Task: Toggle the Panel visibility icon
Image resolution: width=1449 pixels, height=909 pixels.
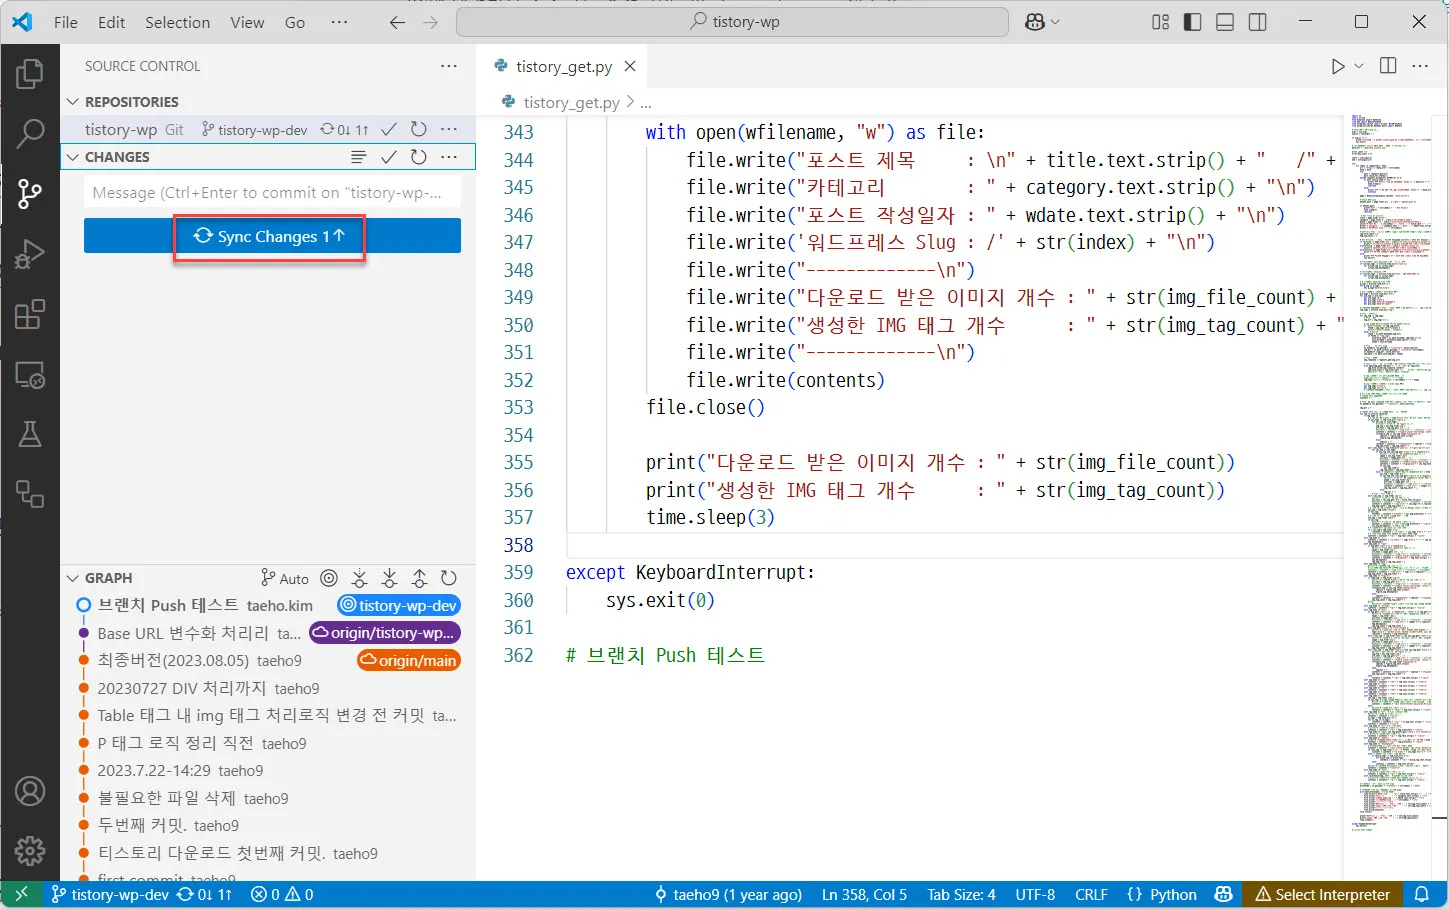Action: pyautogui.click(x=1224, y=21)
